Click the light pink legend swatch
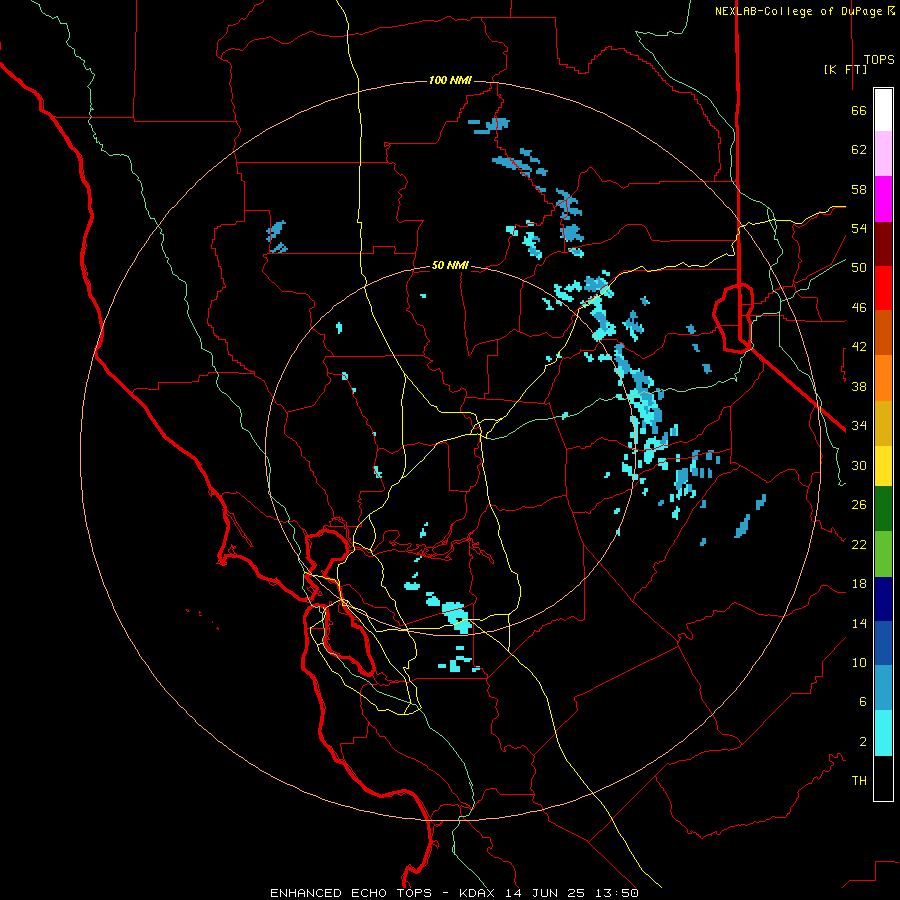Screen dimensions: 900x900 [x=883, y=154]
